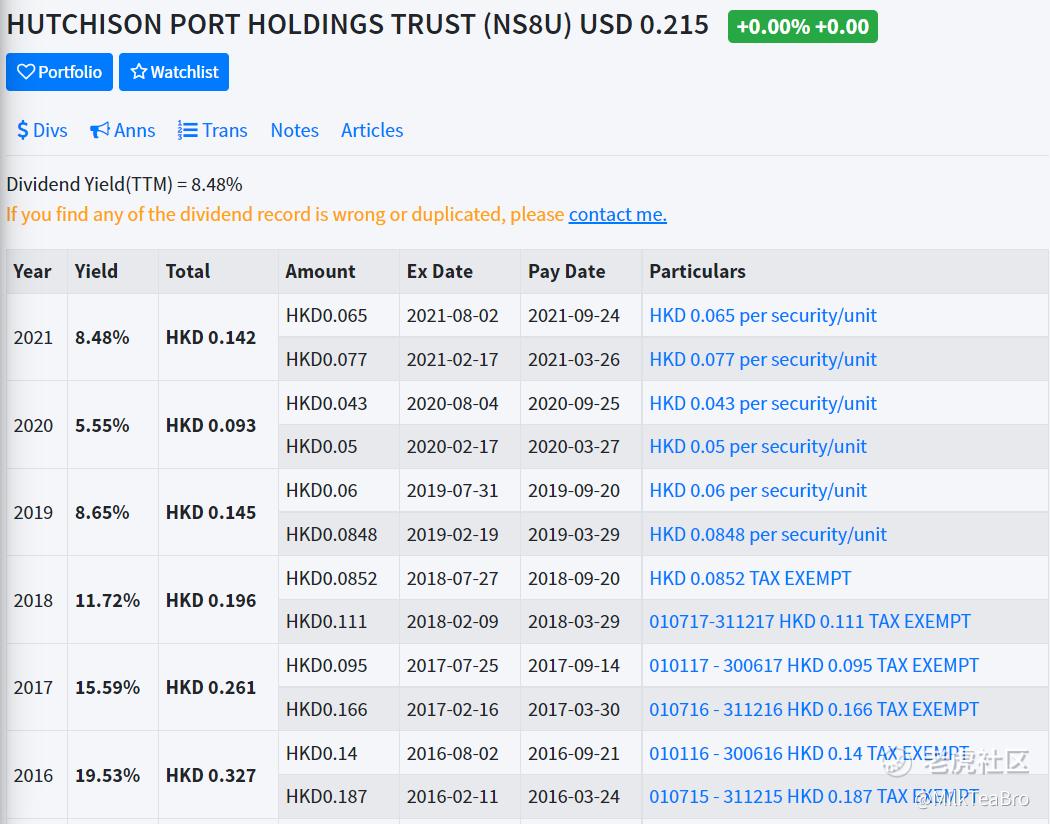The width and height of the screenshot is (1050, 824).
Task: Add stock via the Portfolio button
Action: pyautogui.click(x=60, y=72)
